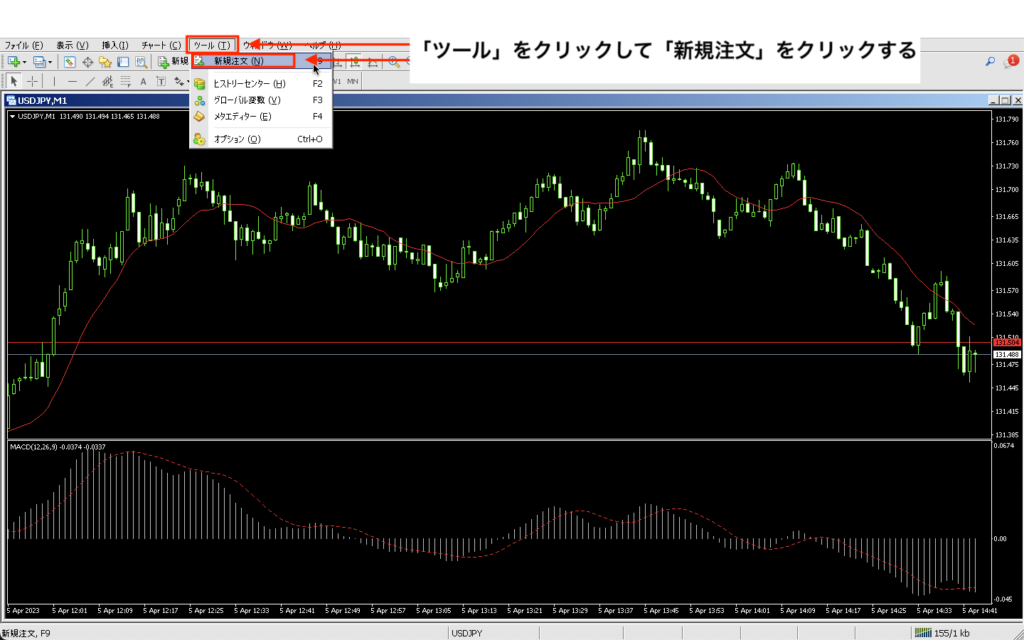
Task: Open the chat notification icon with badge
Action: pyautogui.click(x=1010, y=61)
